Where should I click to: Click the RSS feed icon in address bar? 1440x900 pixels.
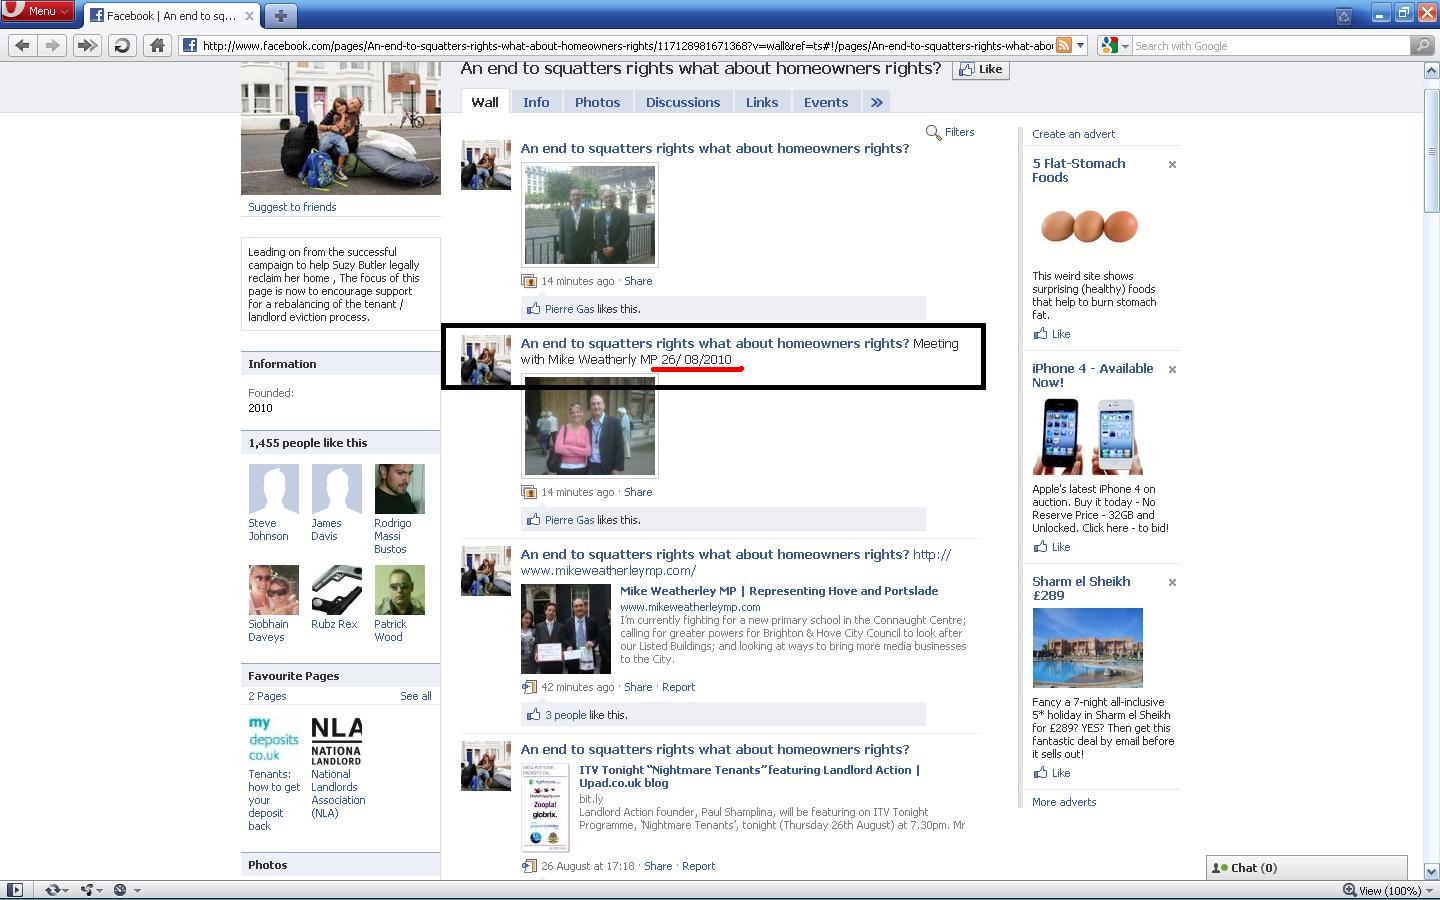coord(1064,45)
